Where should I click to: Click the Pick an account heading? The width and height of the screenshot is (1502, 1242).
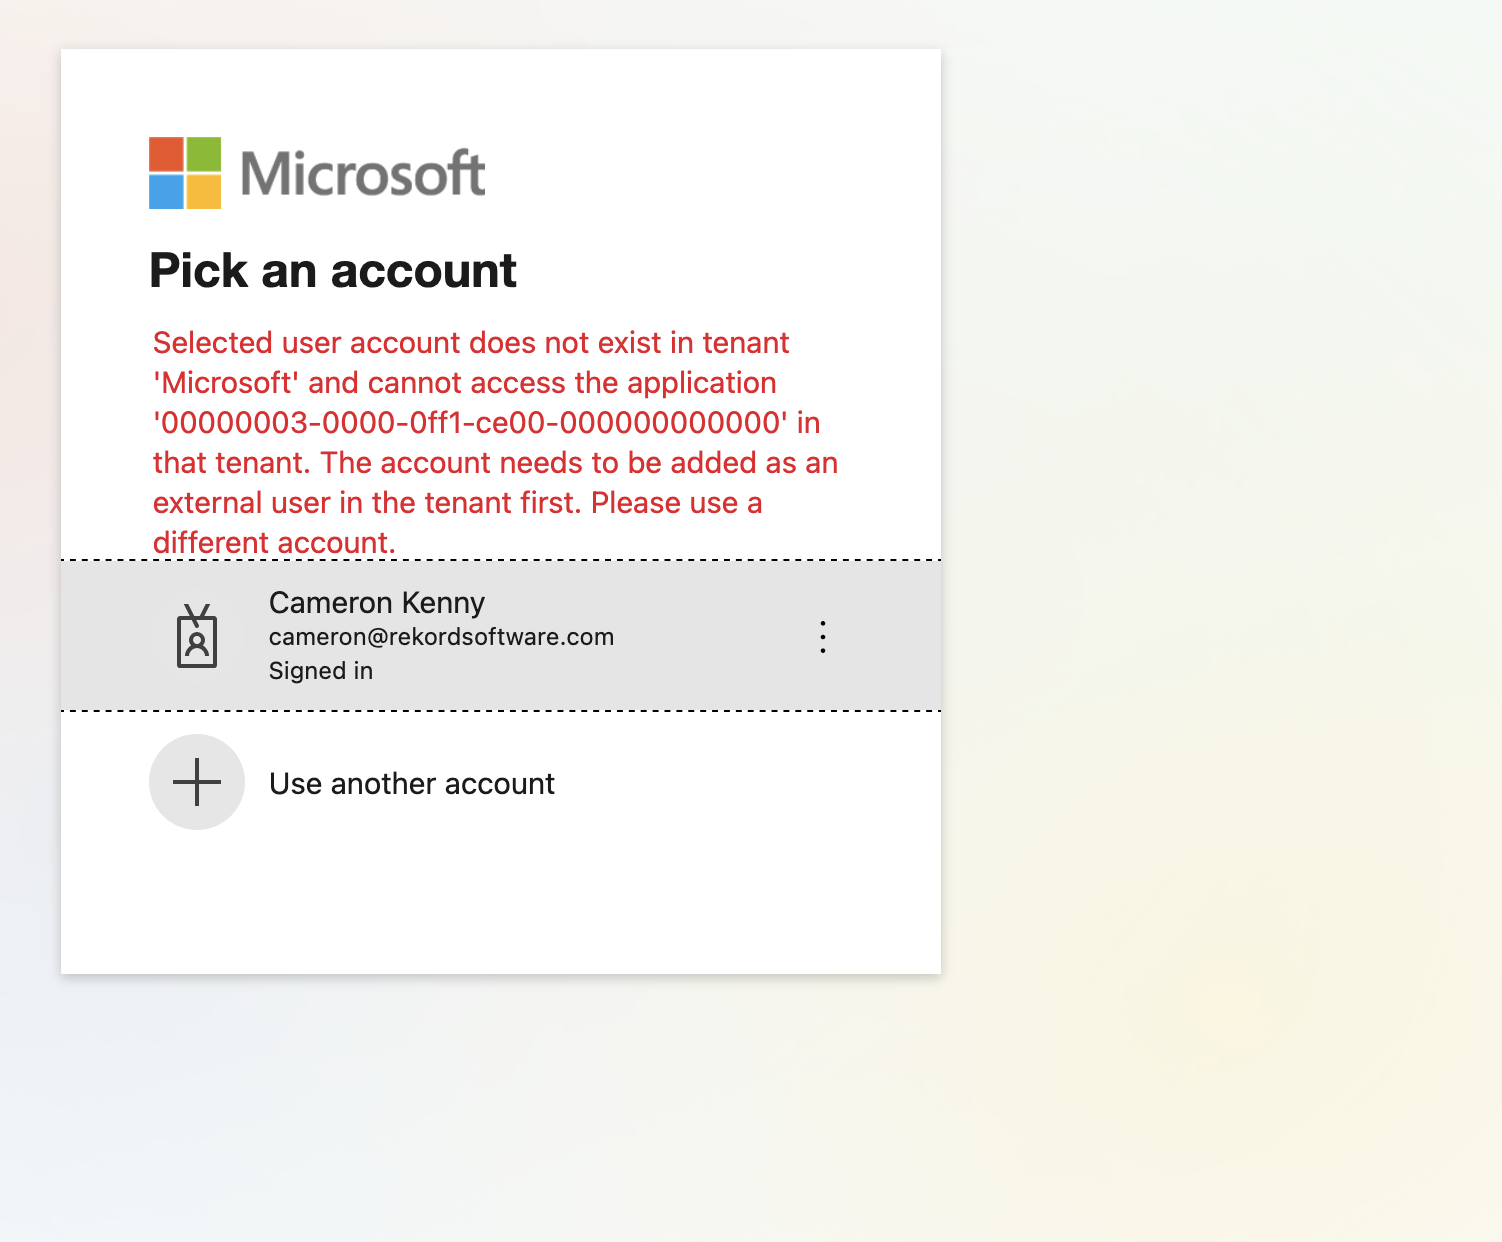click(333, 271)
